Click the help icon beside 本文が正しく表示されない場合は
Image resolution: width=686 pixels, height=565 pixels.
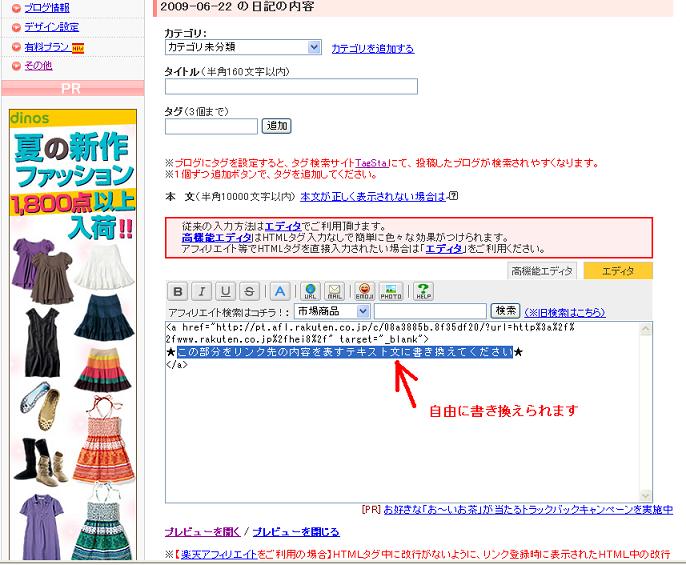point(454,196)
